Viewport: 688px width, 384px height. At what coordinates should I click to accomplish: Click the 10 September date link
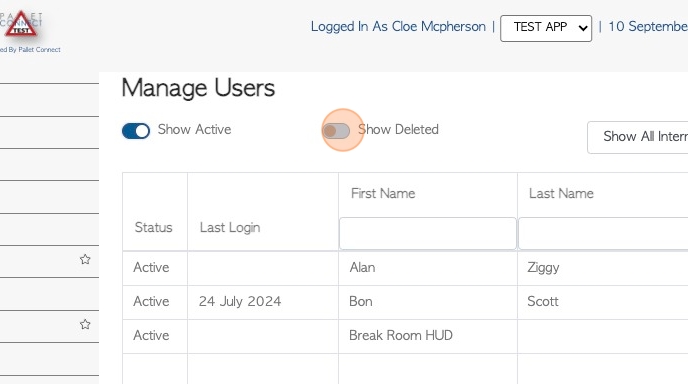click(x=648, y=27)
